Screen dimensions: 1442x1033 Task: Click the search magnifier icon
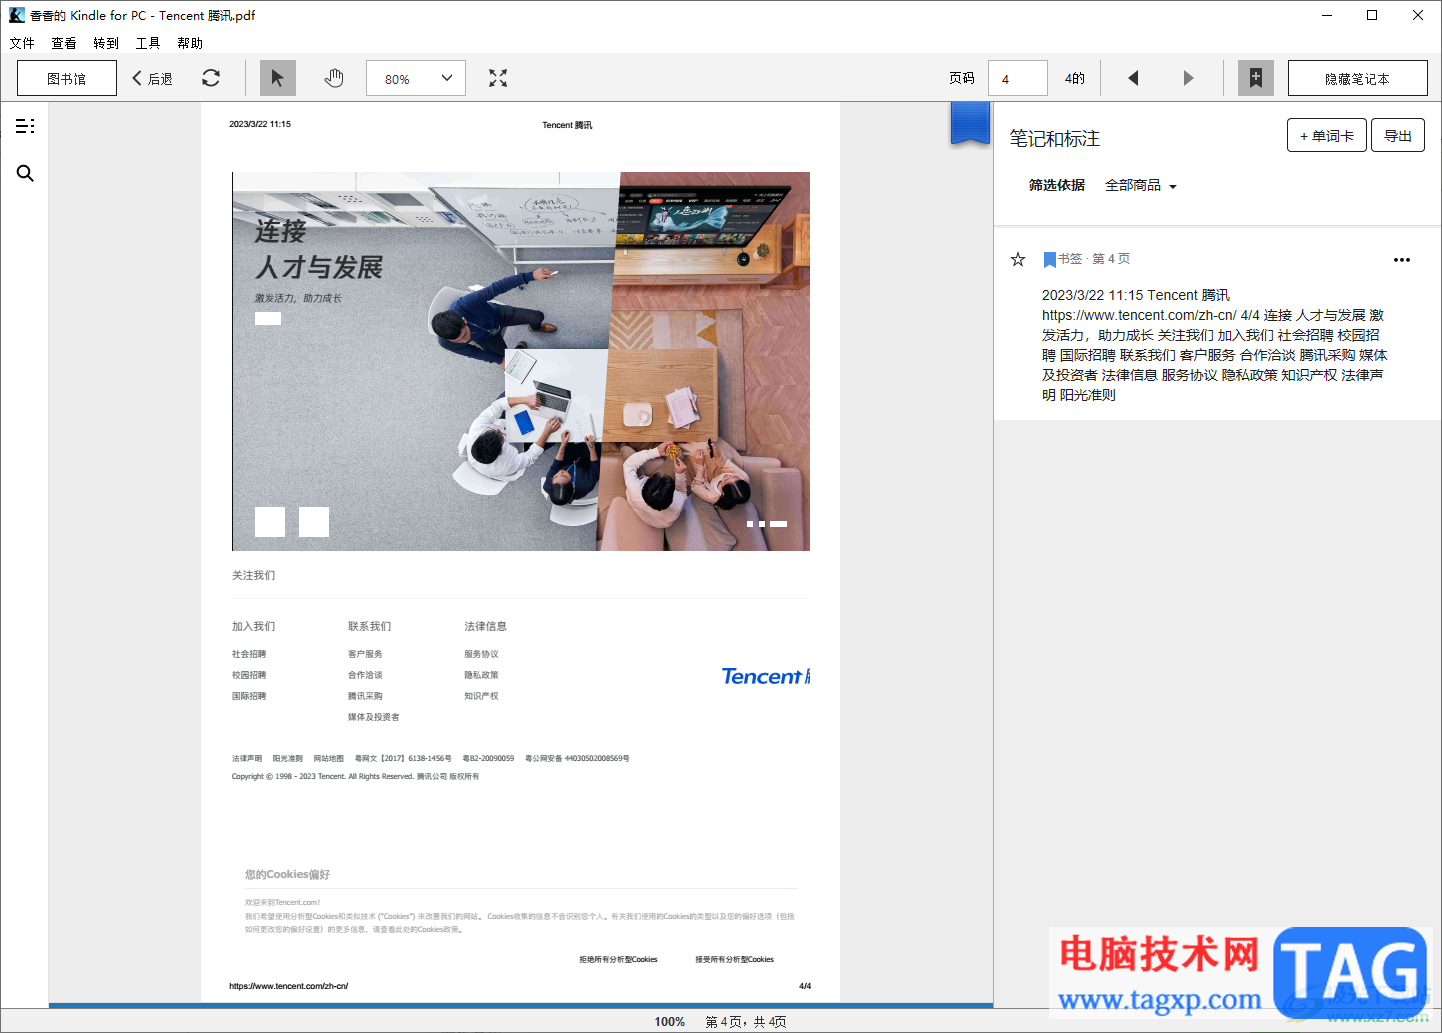tap(25, 174)
